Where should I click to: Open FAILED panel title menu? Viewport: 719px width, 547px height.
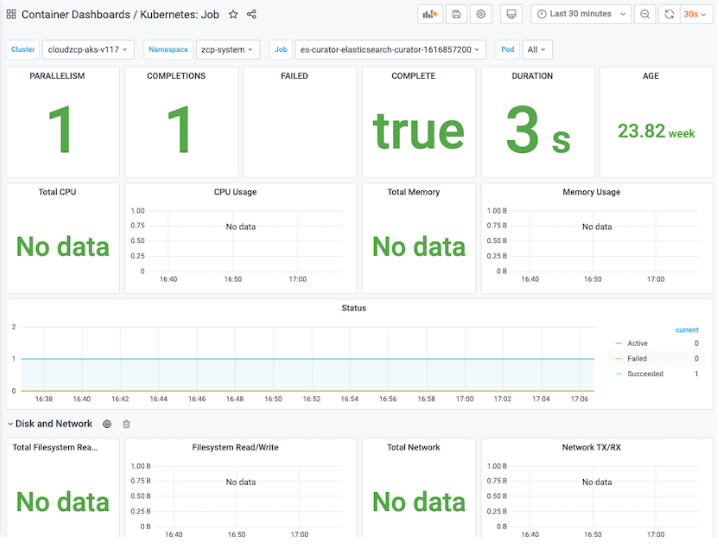coord(294,76)
